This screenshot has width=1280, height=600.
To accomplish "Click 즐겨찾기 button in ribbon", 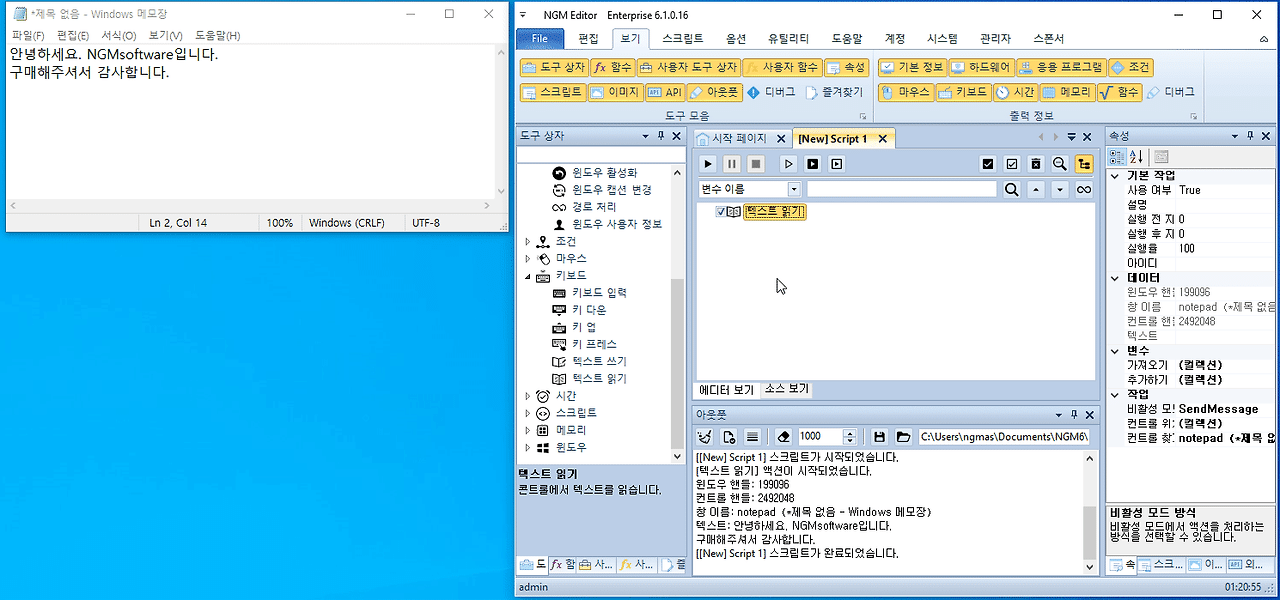I will [x=833, y=92].
